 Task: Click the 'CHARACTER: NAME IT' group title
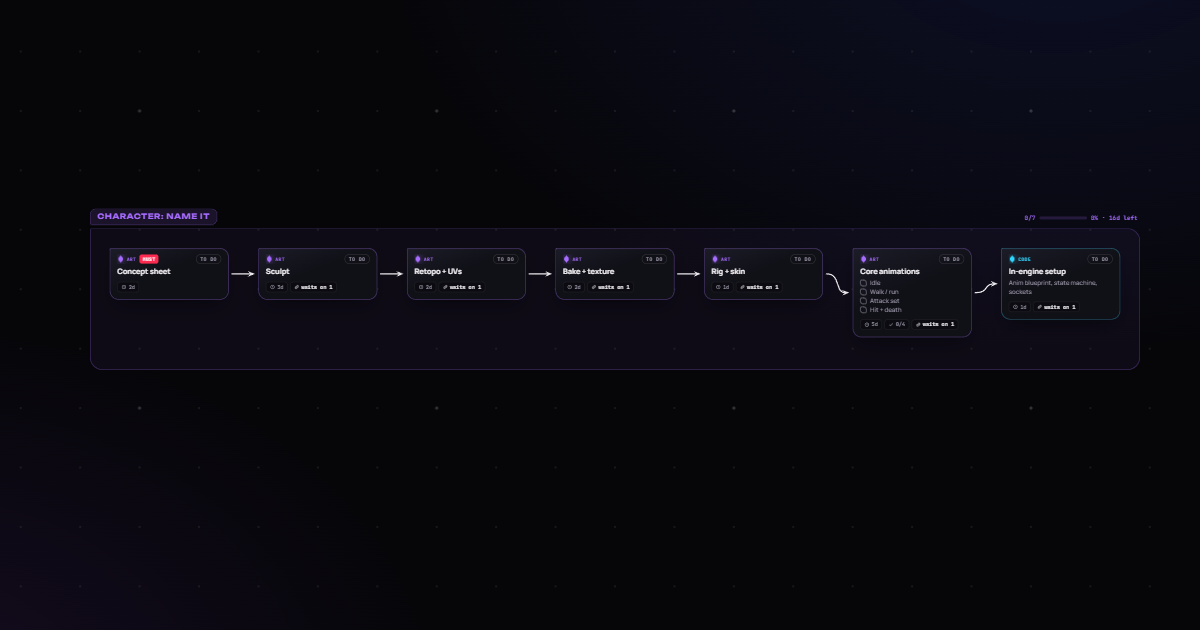click(153, 217)
